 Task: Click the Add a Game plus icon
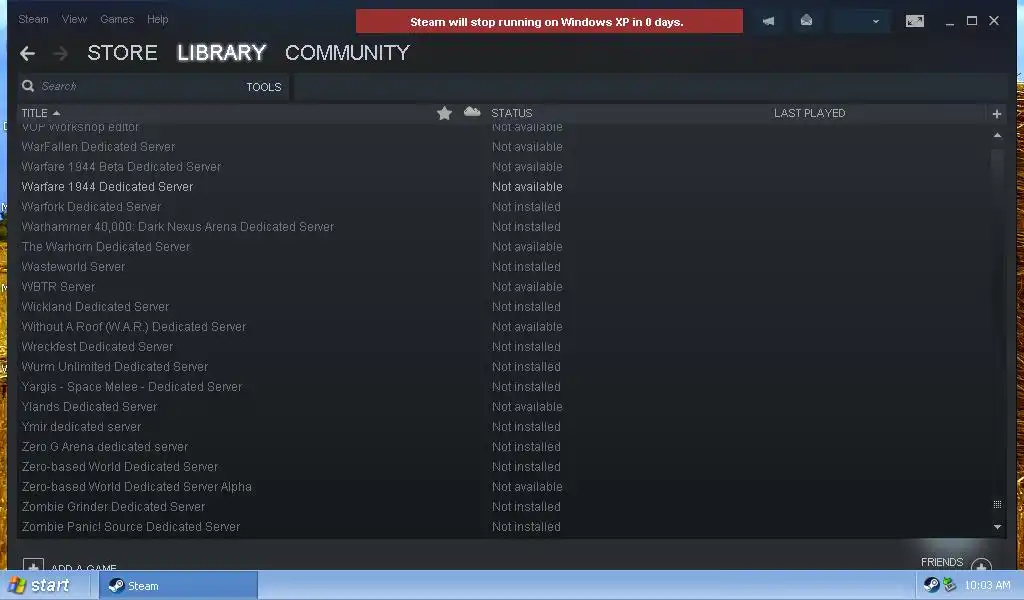pyautogui.click(x=33, y=565)
